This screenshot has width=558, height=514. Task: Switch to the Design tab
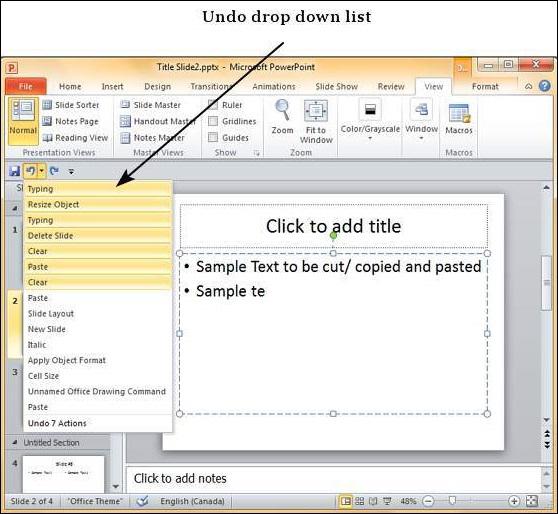pyautogui.click(x=158, y=86)
